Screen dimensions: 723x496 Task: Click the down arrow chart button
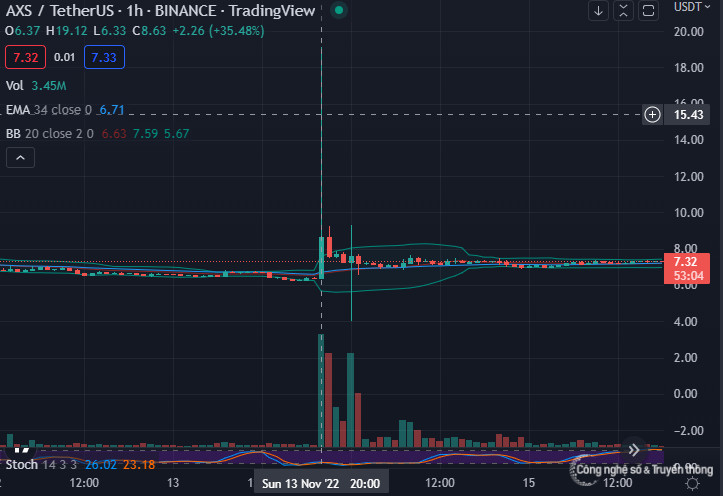click(x=599, y=11)
